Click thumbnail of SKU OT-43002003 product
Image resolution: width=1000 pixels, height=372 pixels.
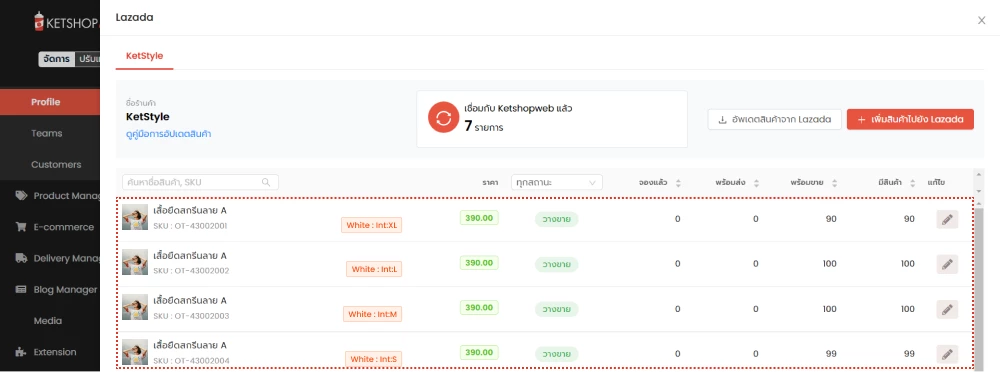(x=135, y=307)
